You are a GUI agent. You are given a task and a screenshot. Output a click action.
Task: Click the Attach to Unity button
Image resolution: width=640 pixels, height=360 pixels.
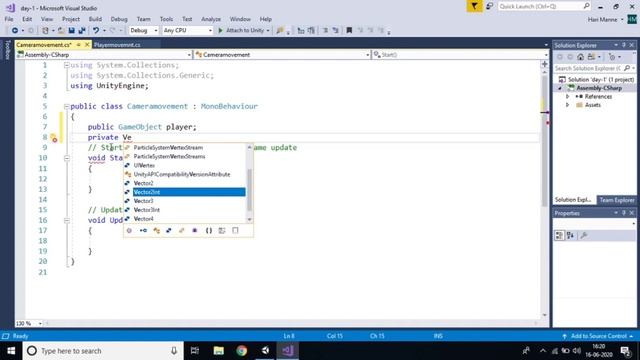pyautogui.click(x=244, y=31)
